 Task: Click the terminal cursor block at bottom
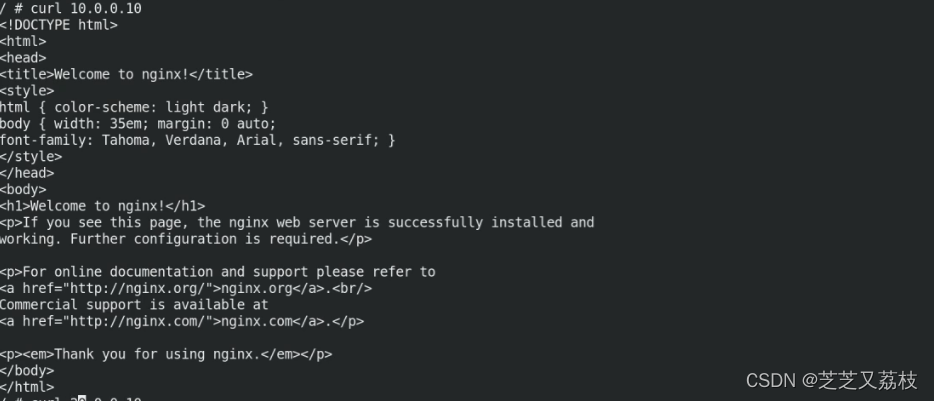point(82,398)
